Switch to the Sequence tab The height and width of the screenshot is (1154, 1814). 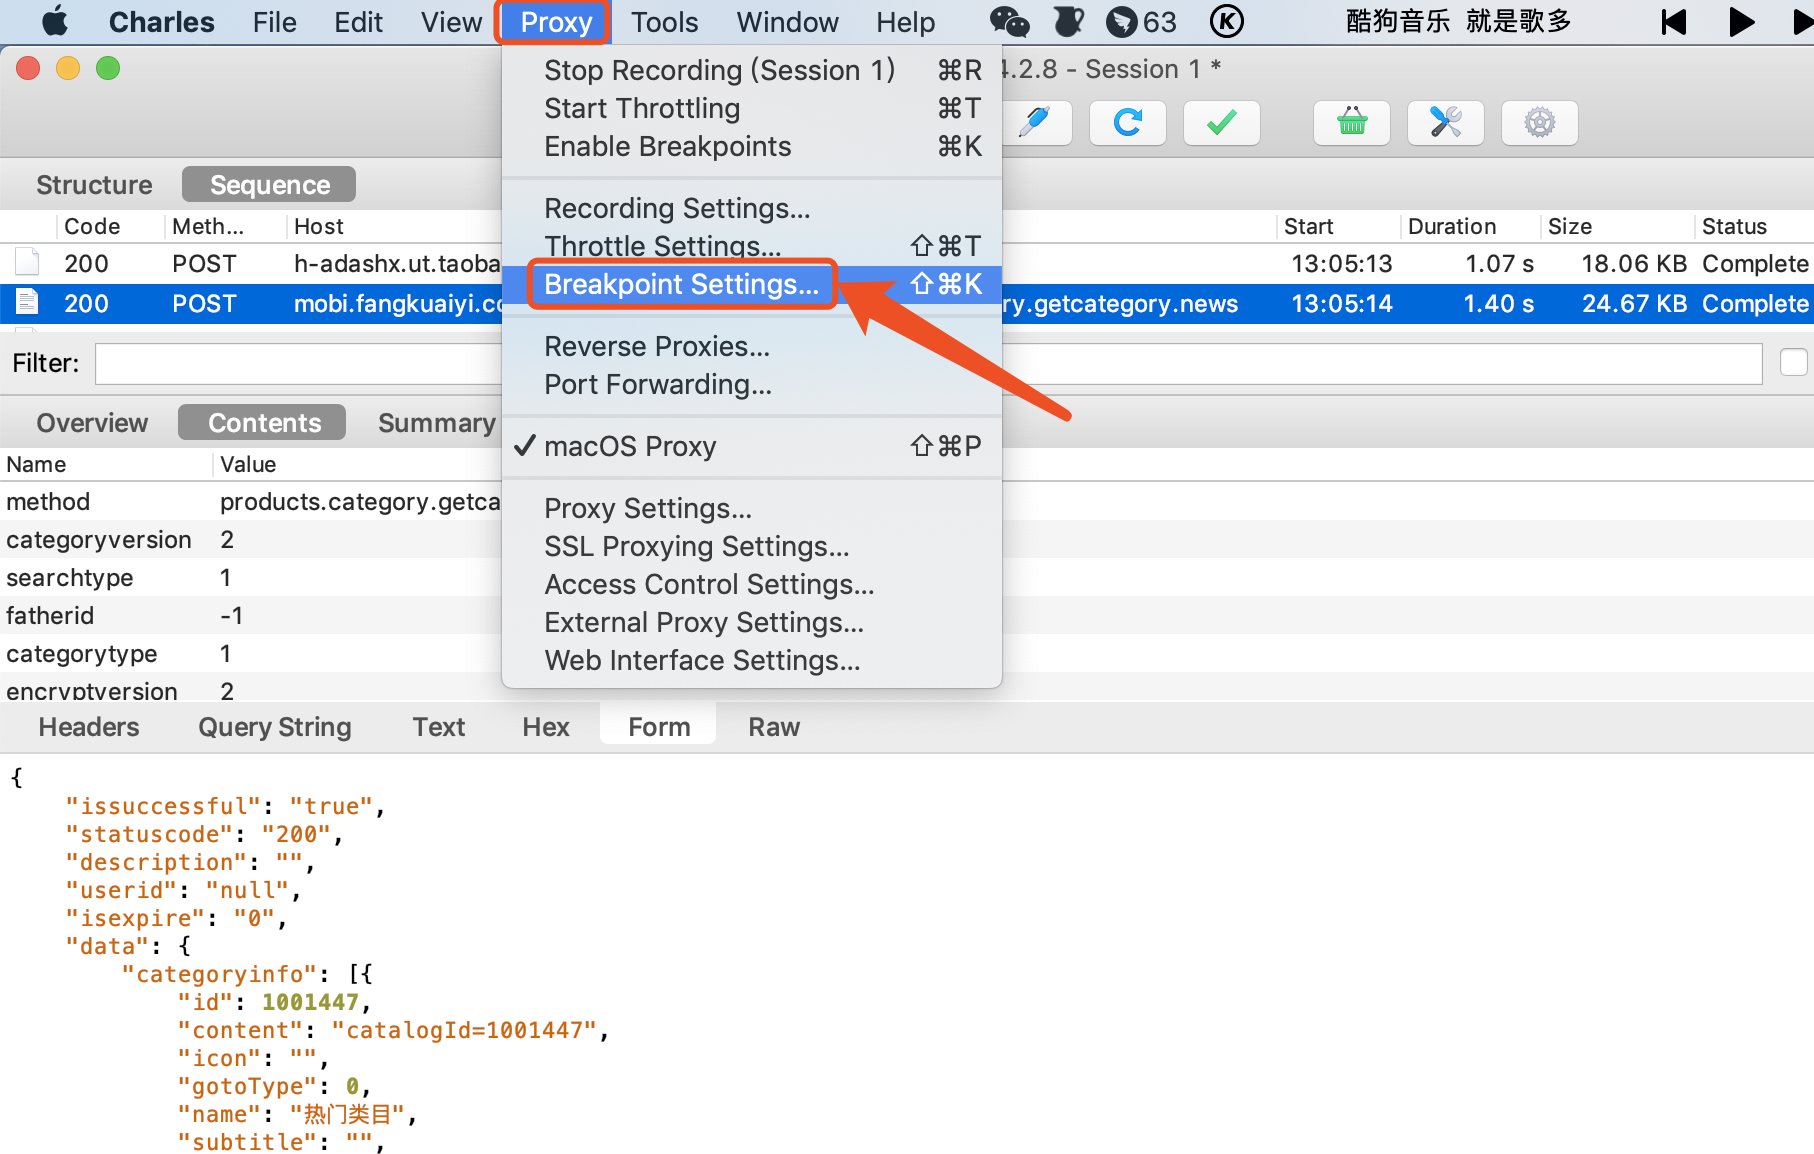coord(269,185)
